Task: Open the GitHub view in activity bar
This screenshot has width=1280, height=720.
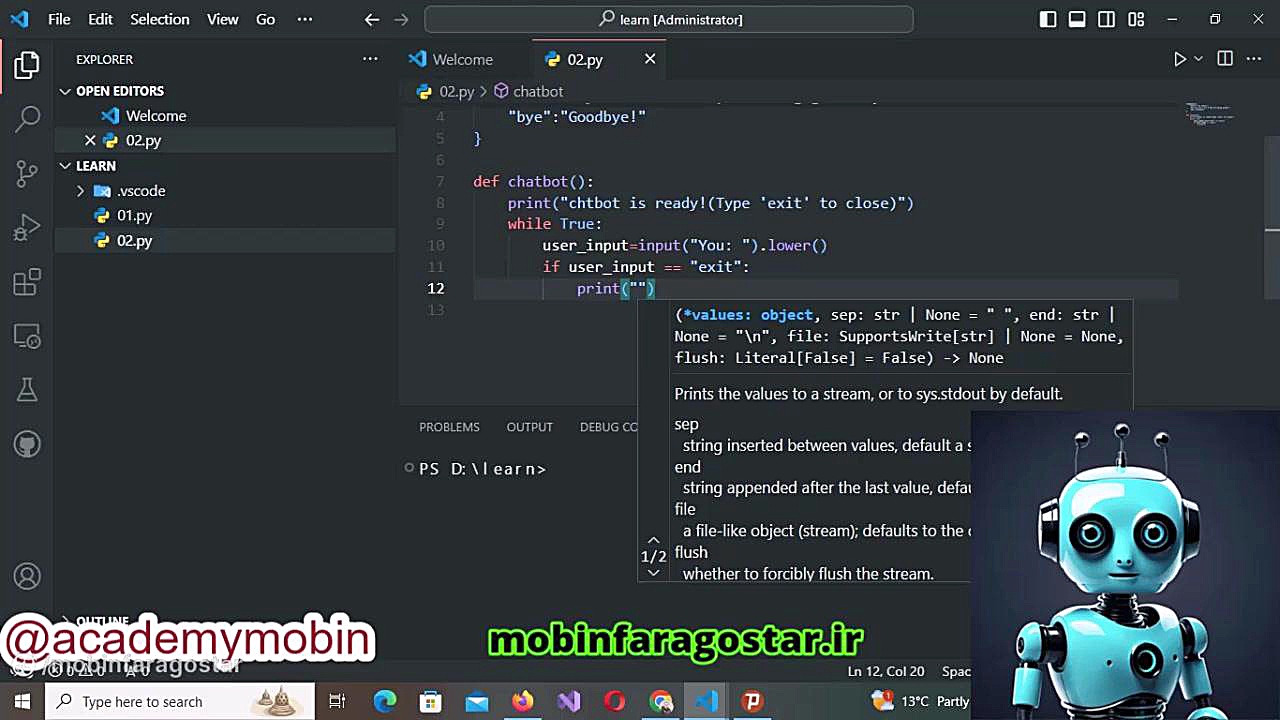Action: [x=27, y=443]
